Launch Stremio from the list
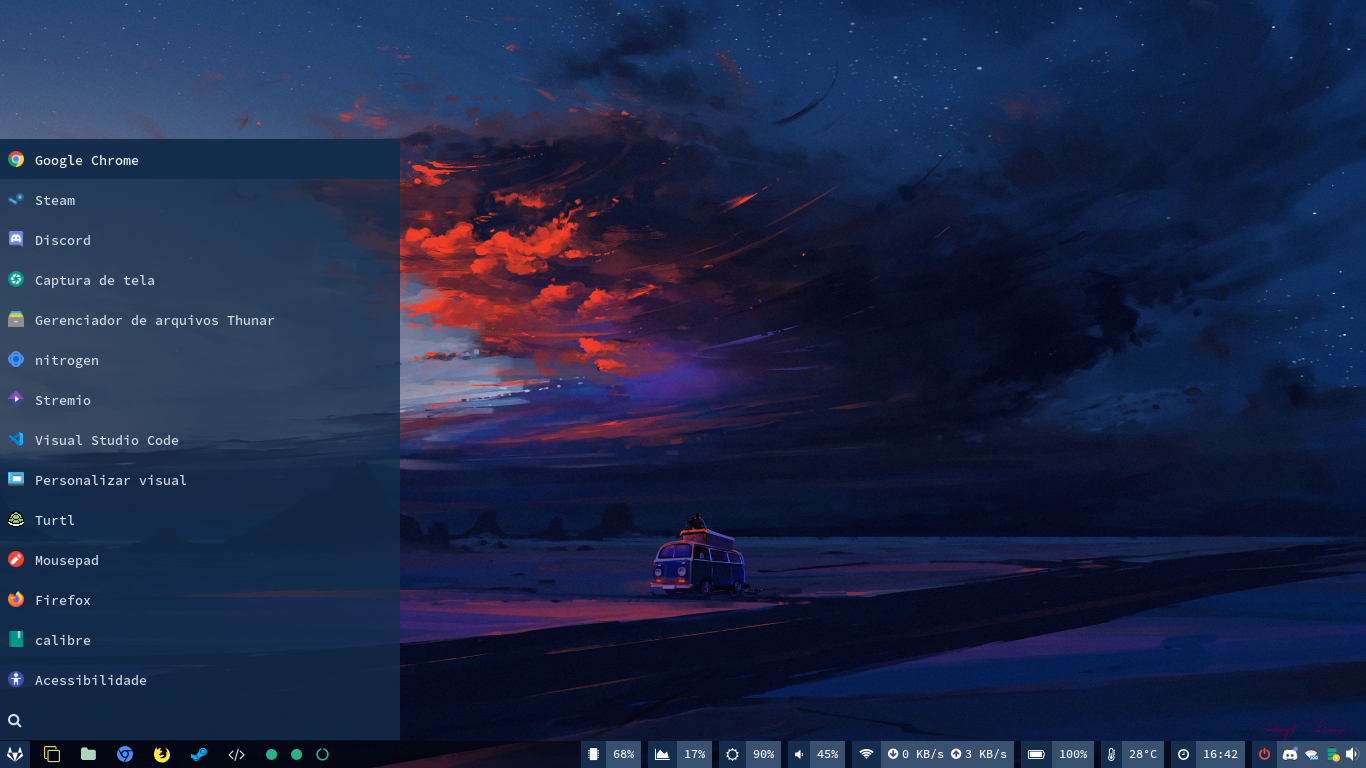Screen dimensions: 1366x768 point(63,400)
